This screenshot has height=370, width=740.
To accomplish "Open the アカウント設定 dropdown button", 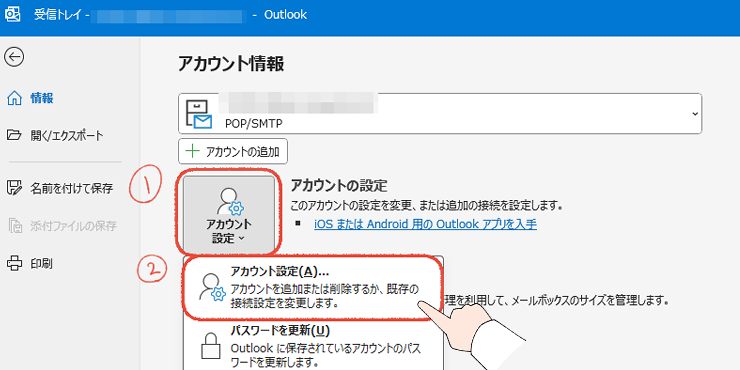I will [x=229, y=215].
